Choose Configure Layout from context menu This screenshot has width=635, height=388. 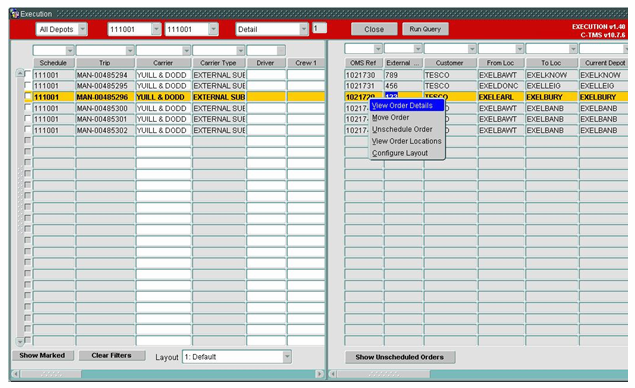(407, 153)
